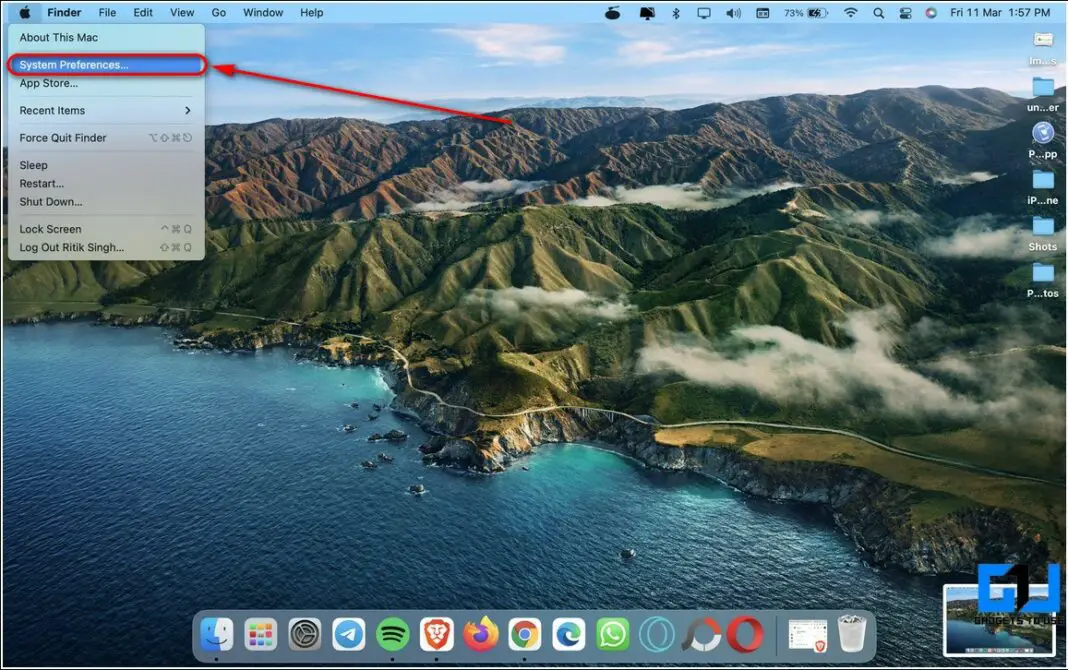Click the volume control in the menu bar

click(x=732, y=12)
